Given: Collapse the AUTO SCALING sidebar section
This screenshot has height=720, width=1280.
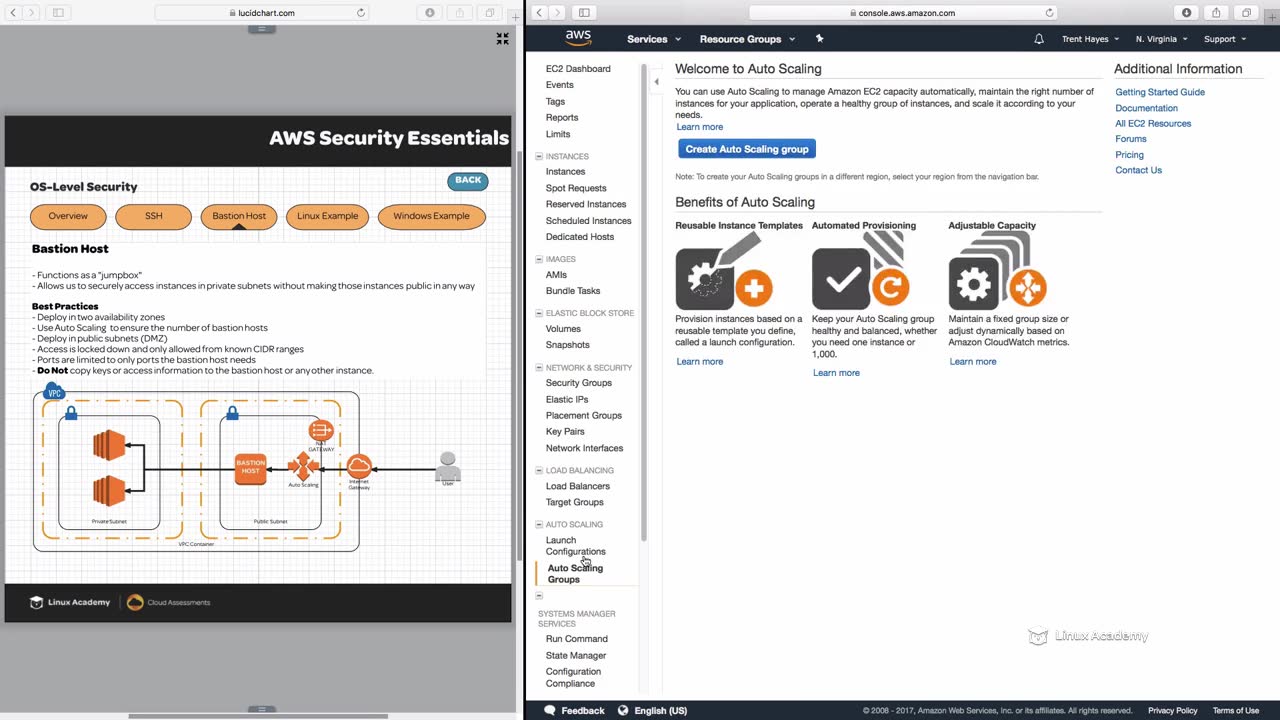Looking at the screenshot, I should [x=539, y=524].
